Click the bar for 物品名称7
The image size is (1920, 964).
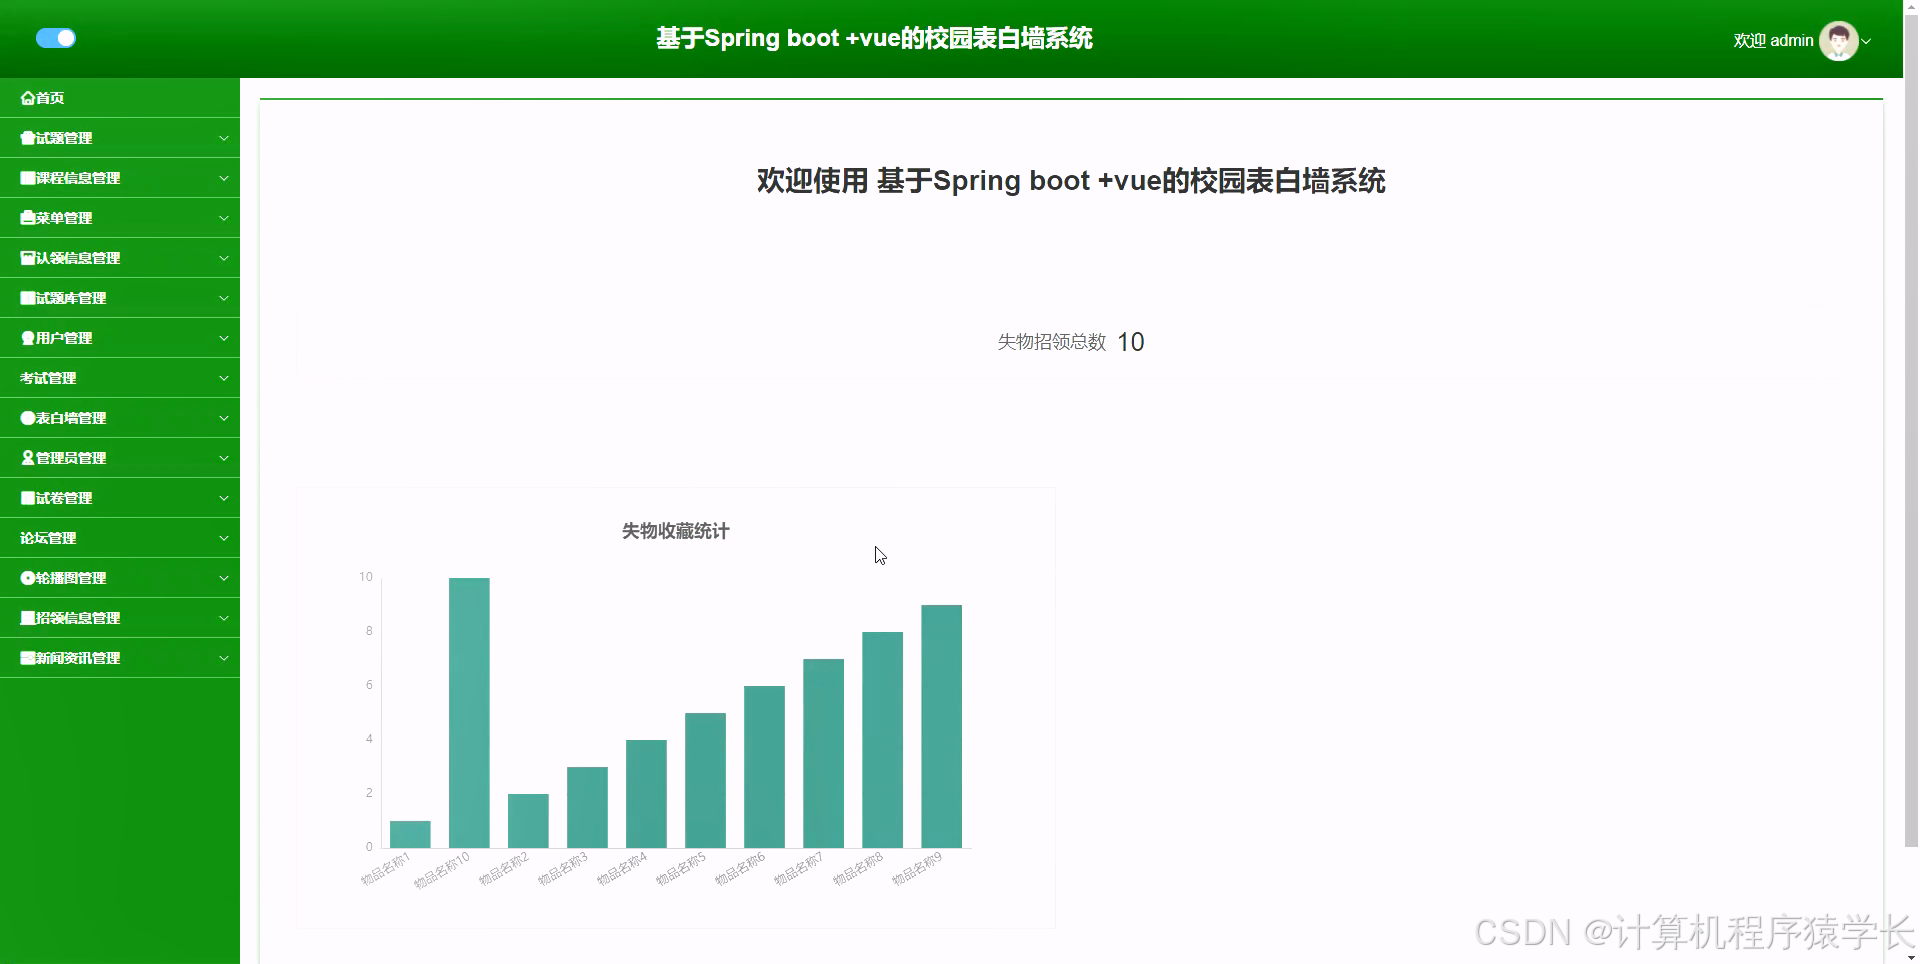coord(823,753)
